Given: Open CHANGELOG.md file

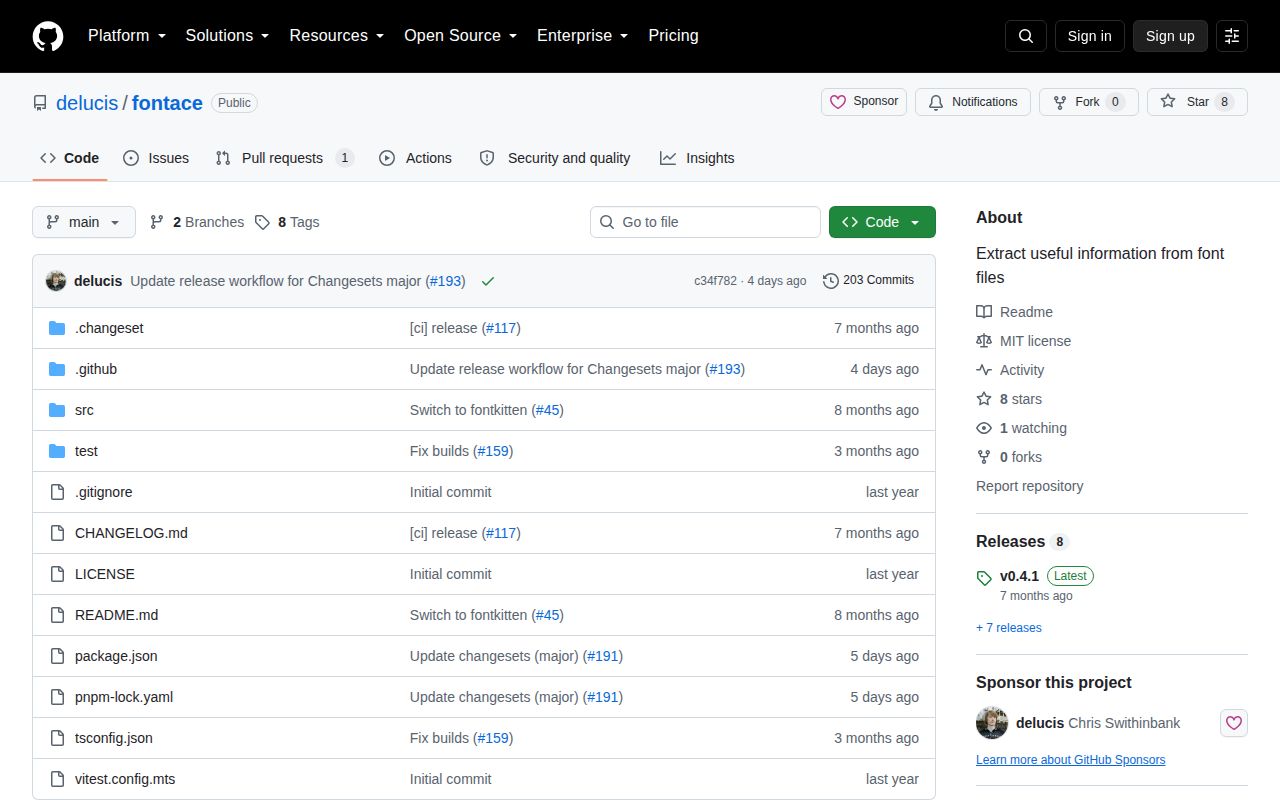Looking at the screenshot, I should [x=131, y=533].
